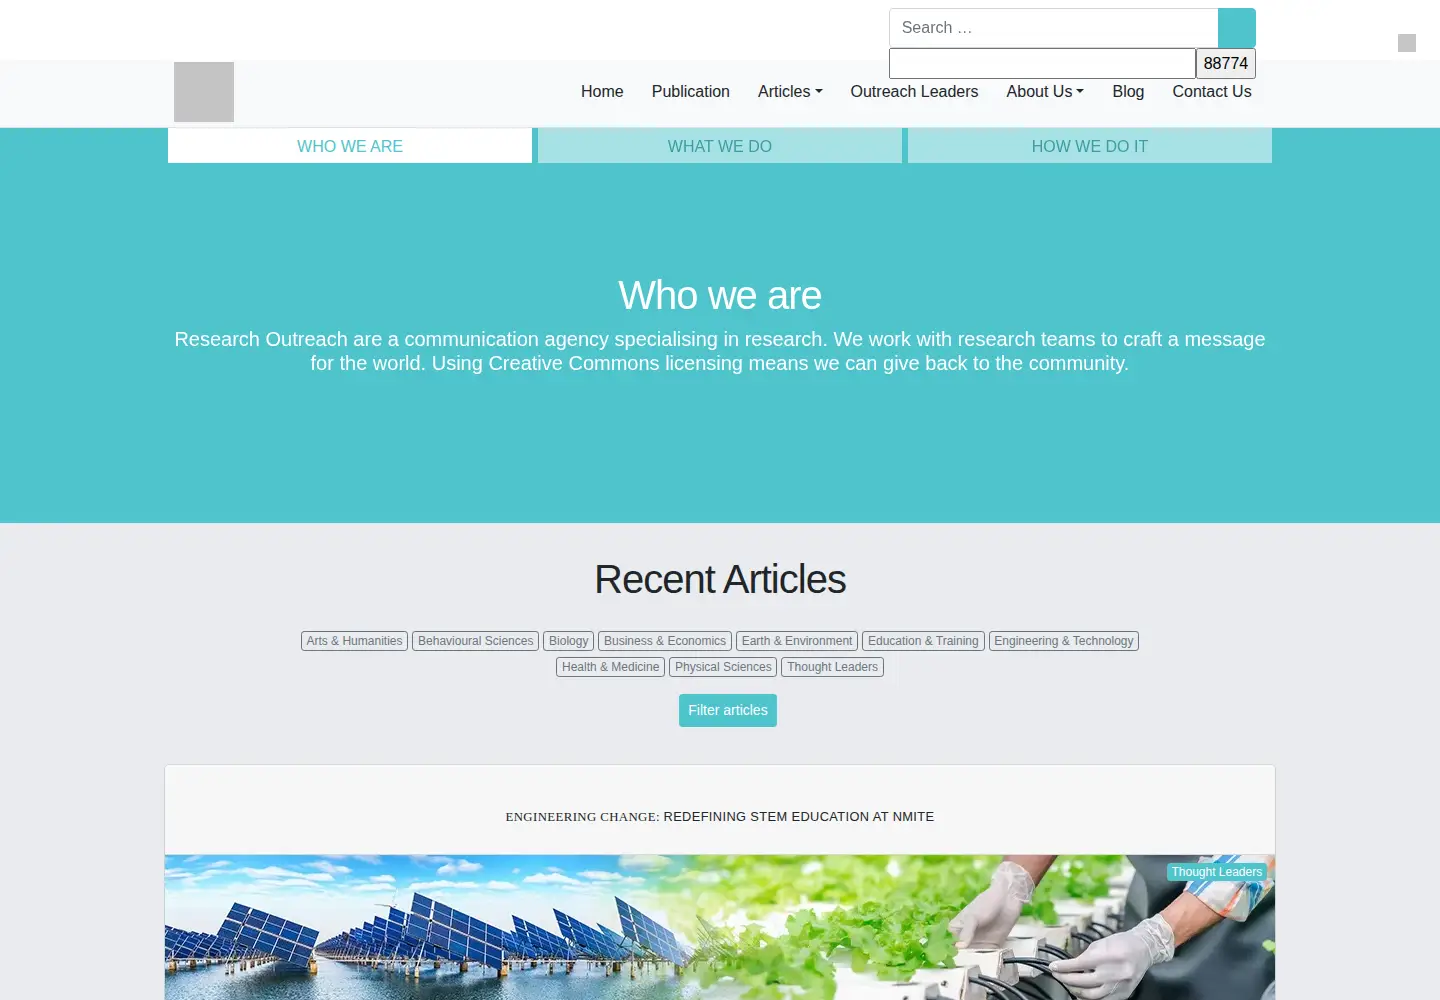Click the Filter articles button

tap(728, 710)
